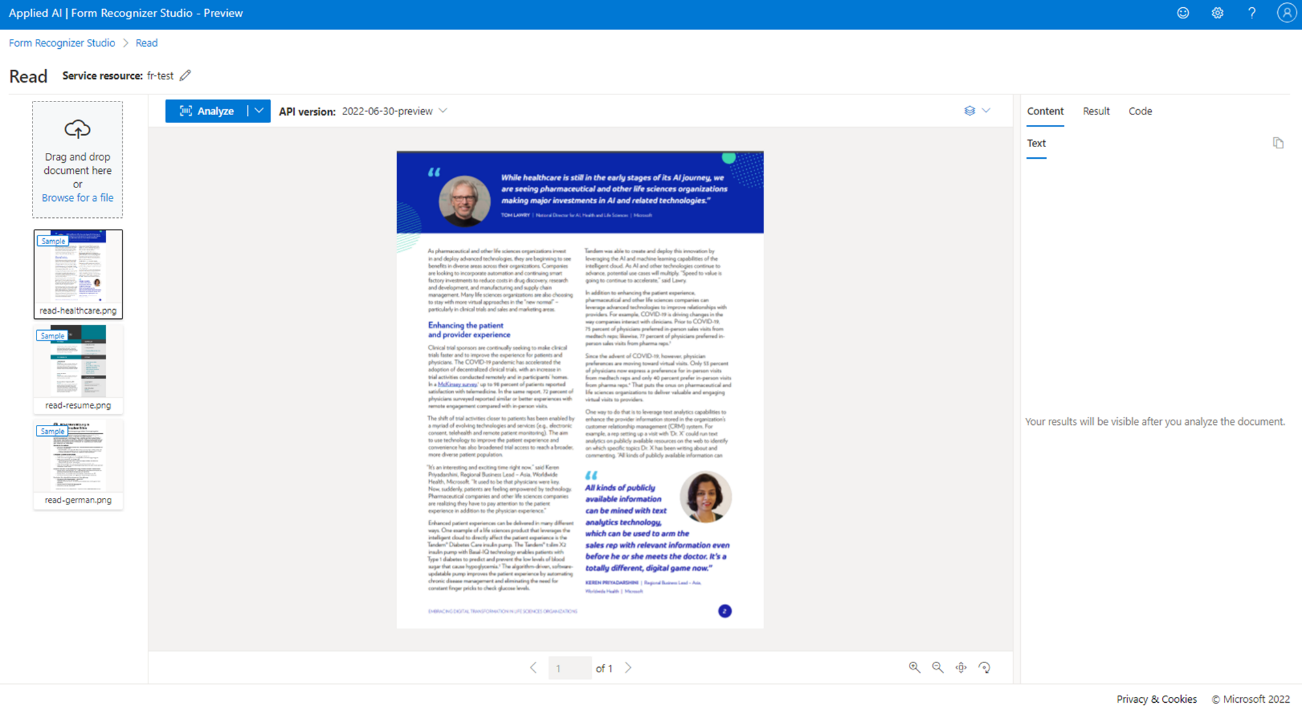The height and width of the screenshot is (710, 1302).
Task: Zoom out of the document
Action: pos(937,667)
